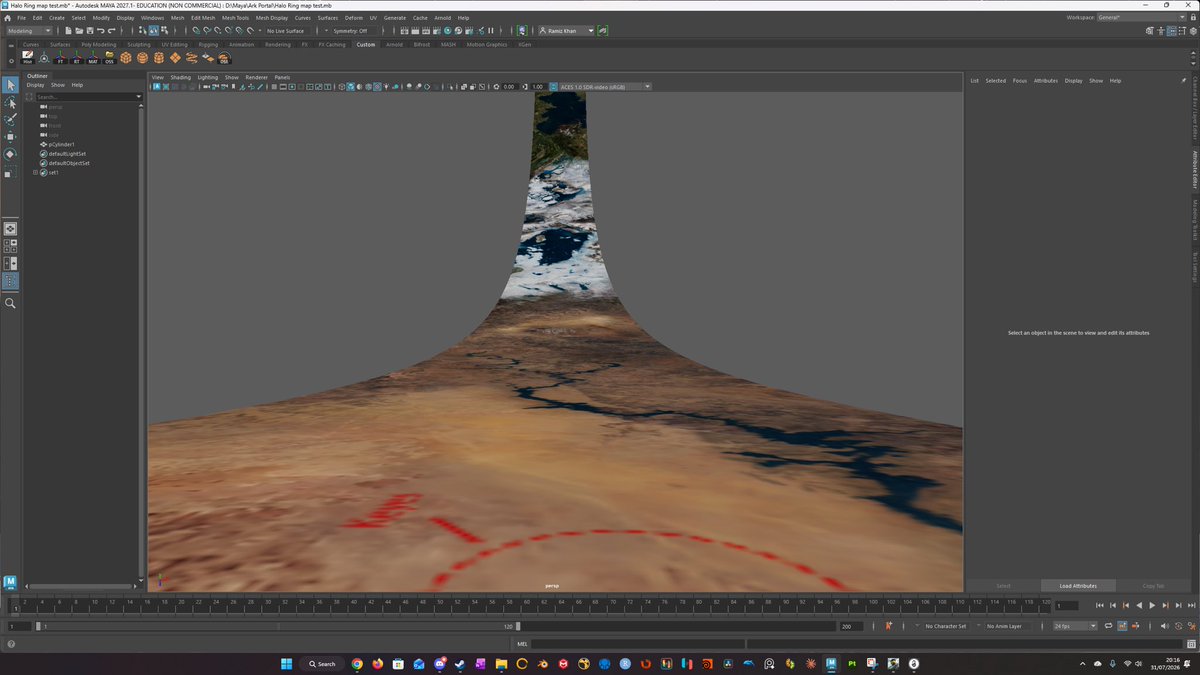Open the viewport Shading menu
The image size is (1200, 675).
click(x=180, y=77)
